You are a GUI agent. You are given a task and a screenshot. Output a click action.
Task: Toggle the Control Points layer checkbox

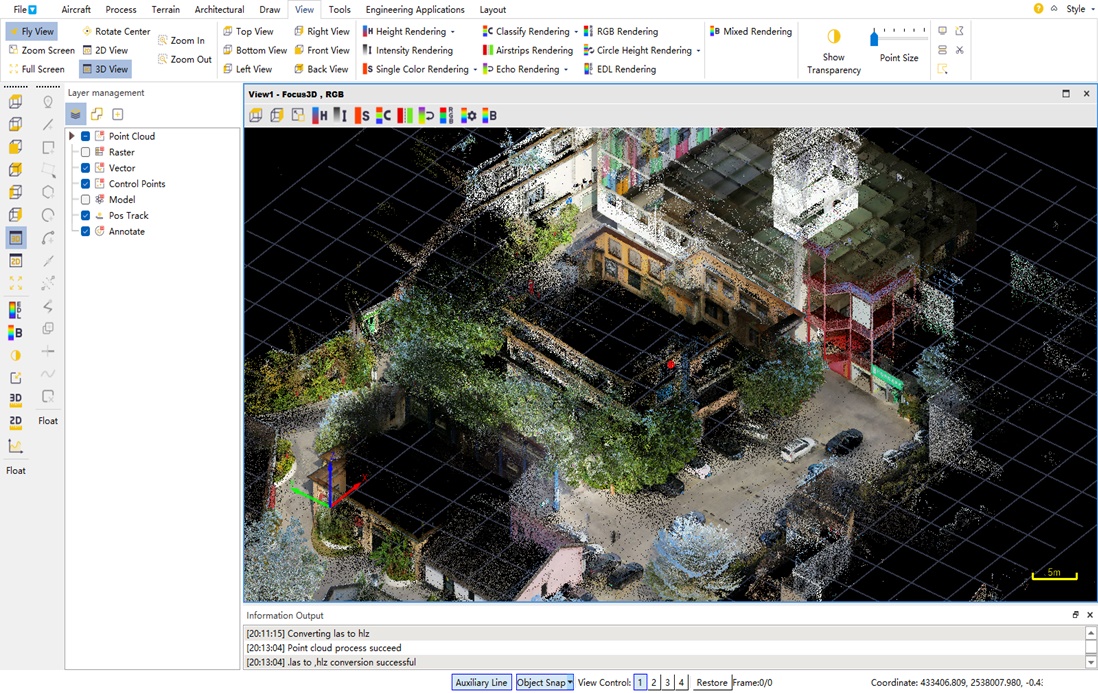pos(85,184)
